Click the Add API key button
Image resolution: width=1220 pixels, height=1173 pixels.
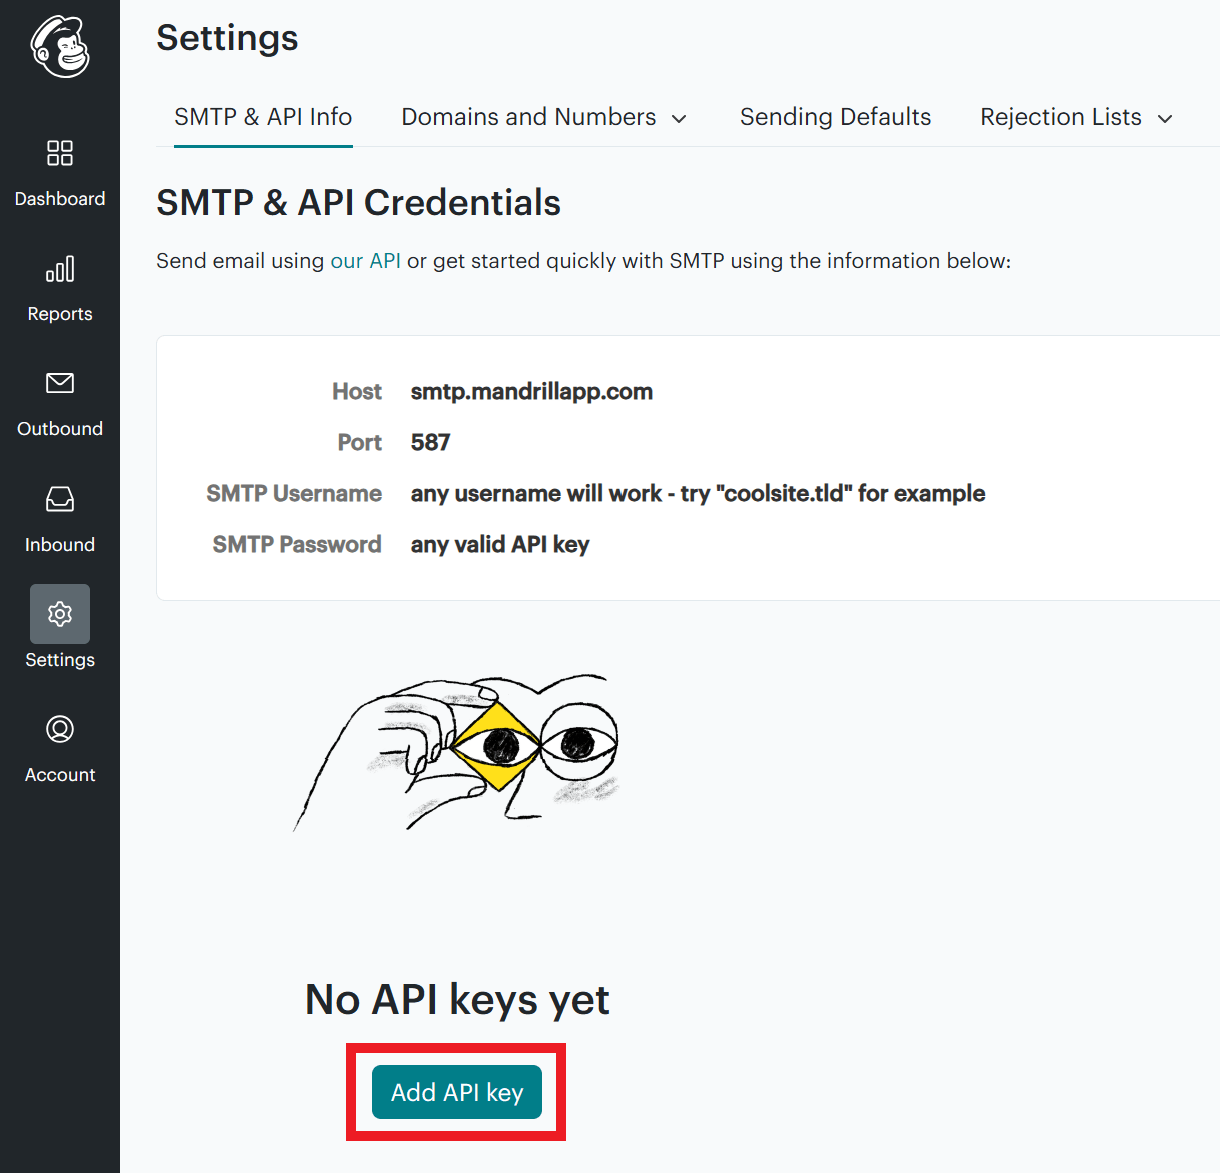coord(457,1092)
